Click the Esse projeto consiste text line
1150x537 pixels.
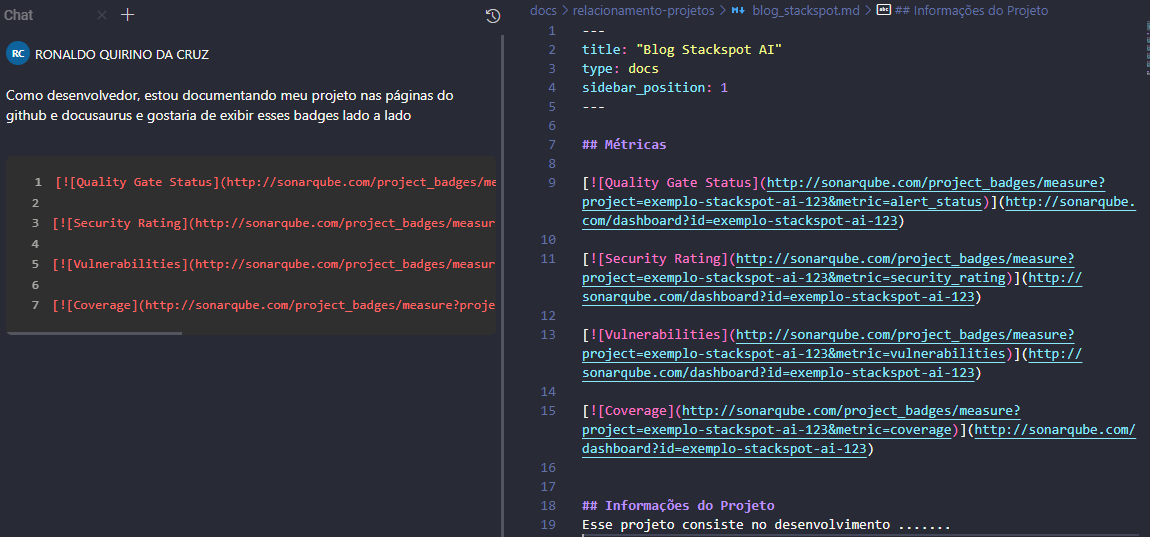click(x=766, y=525)
